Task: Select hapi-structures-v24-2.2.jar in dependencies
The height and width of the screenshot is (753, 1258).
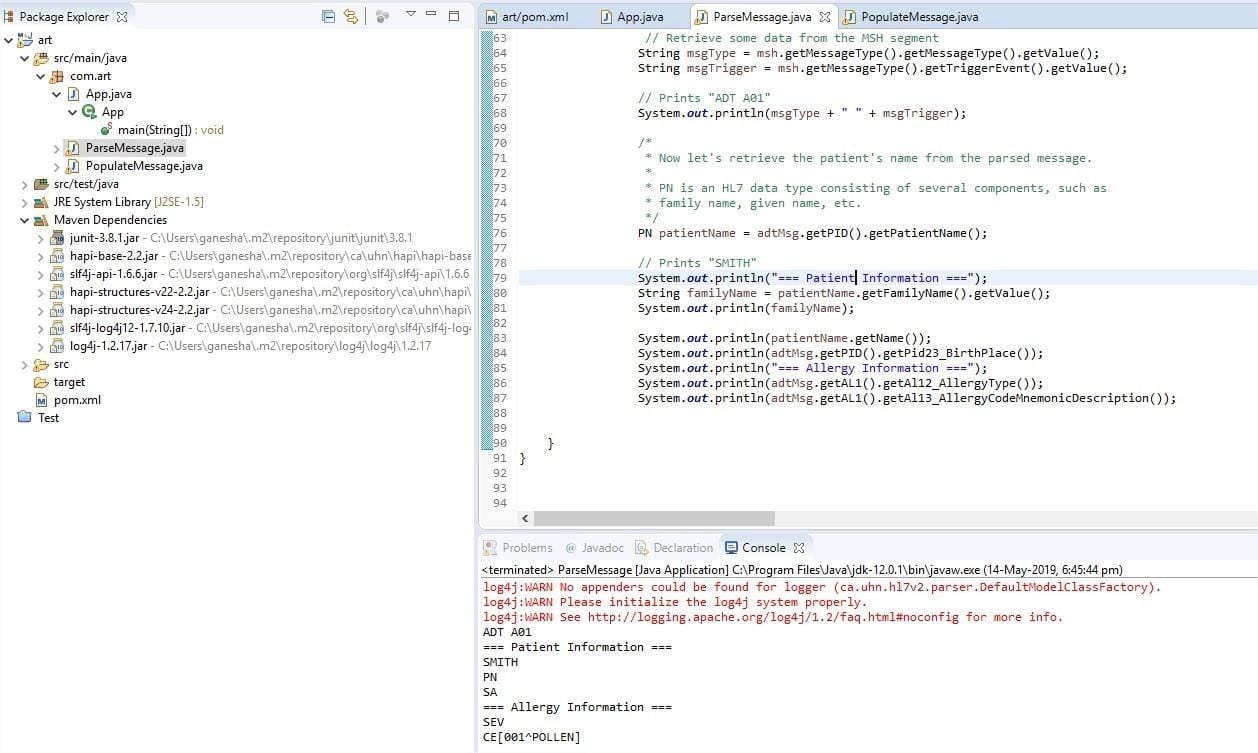Action: 139,310
